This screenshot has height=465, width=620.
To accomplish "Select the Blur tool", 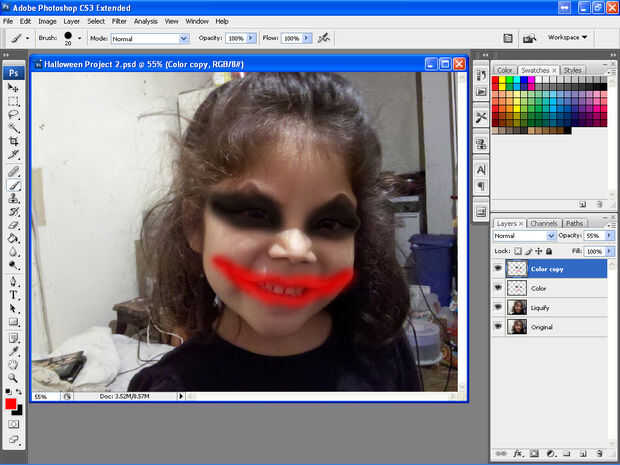I will point(13,252).
